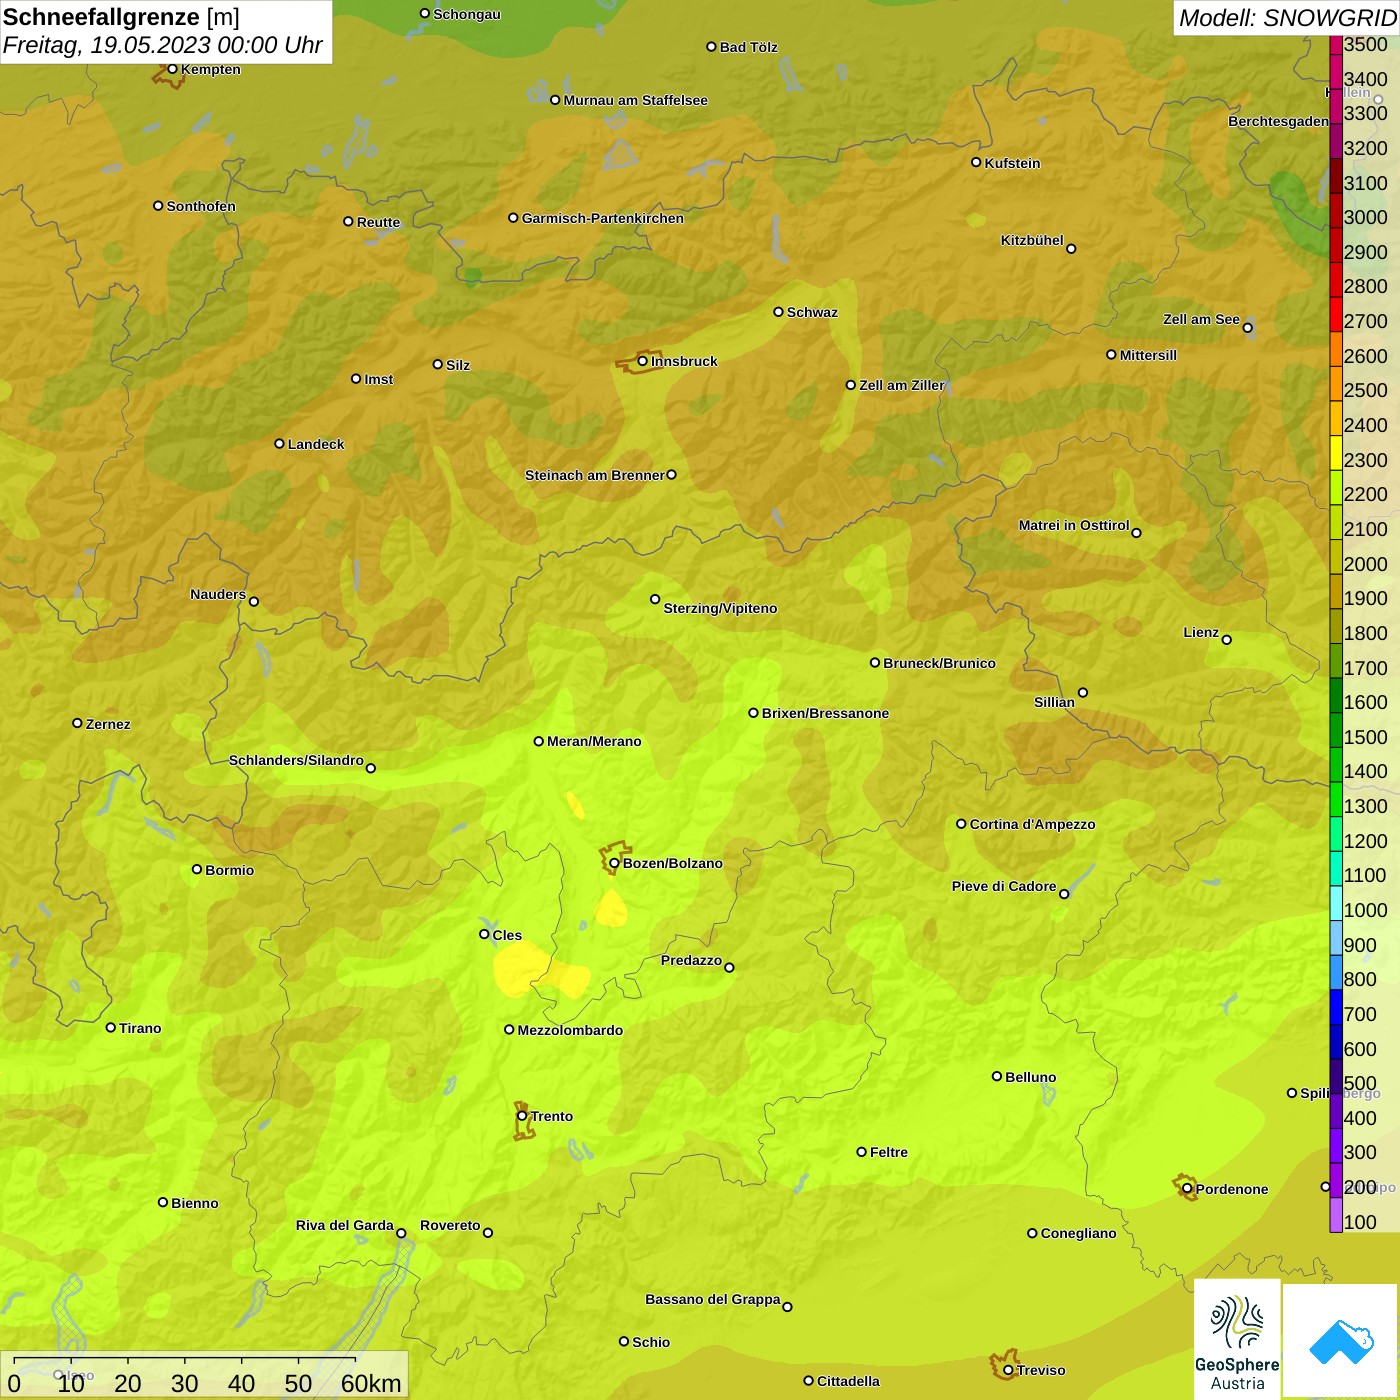The image size is (1400, 1400).
Task: Click the Bozen/Bolzano city marker
Action: [x=614, y=863]
